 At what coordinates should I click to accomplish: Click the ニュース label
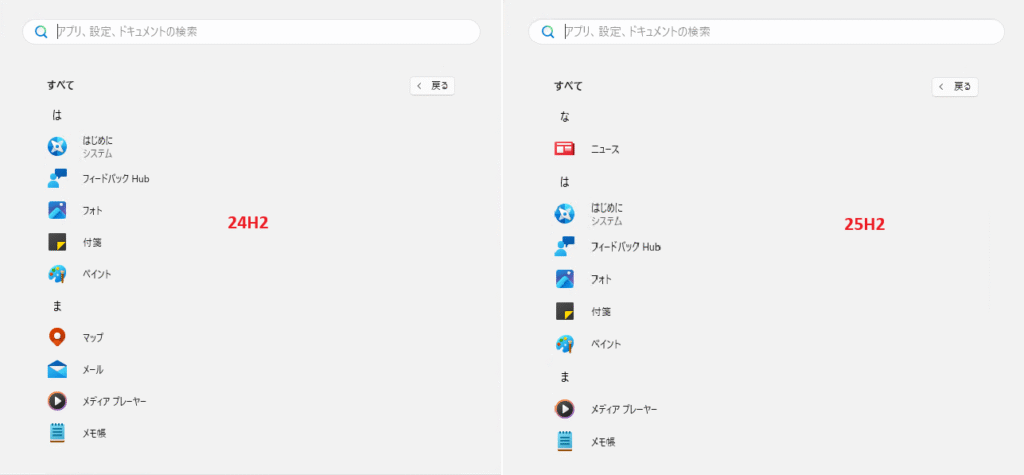(x=605, y=150)
